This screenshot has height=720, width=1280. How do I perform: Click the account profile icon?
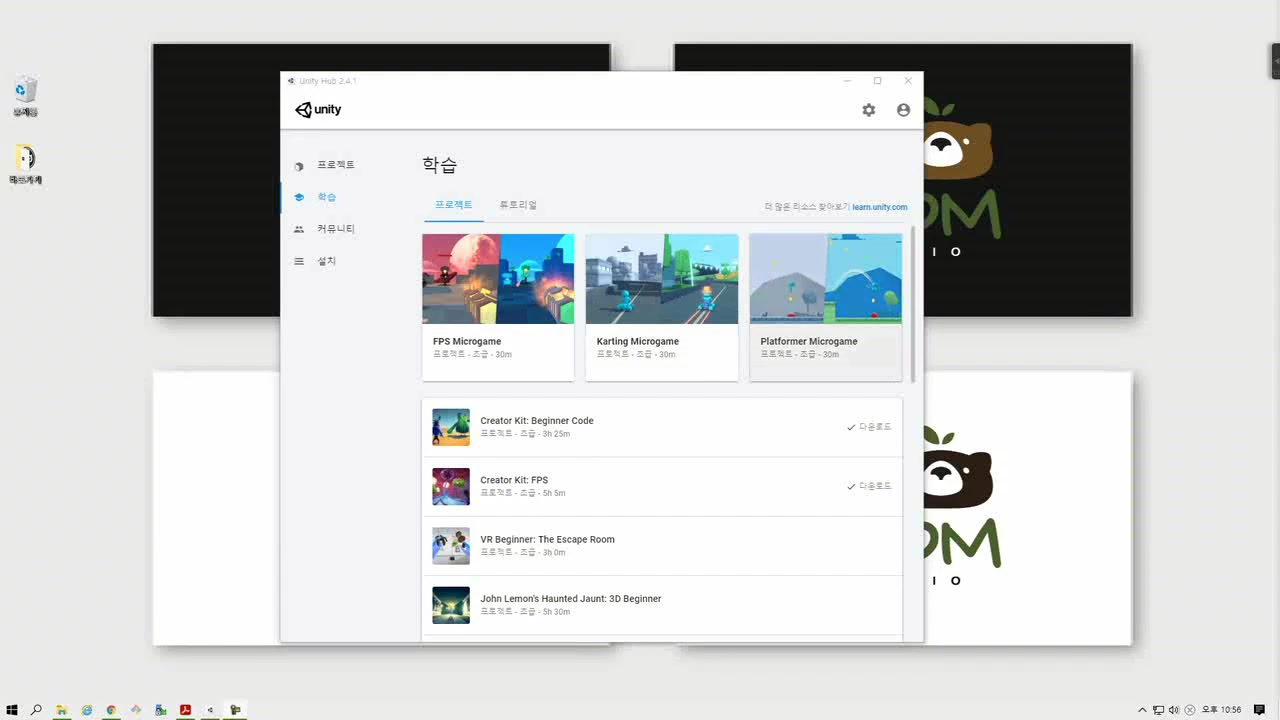tap(903, 110)
